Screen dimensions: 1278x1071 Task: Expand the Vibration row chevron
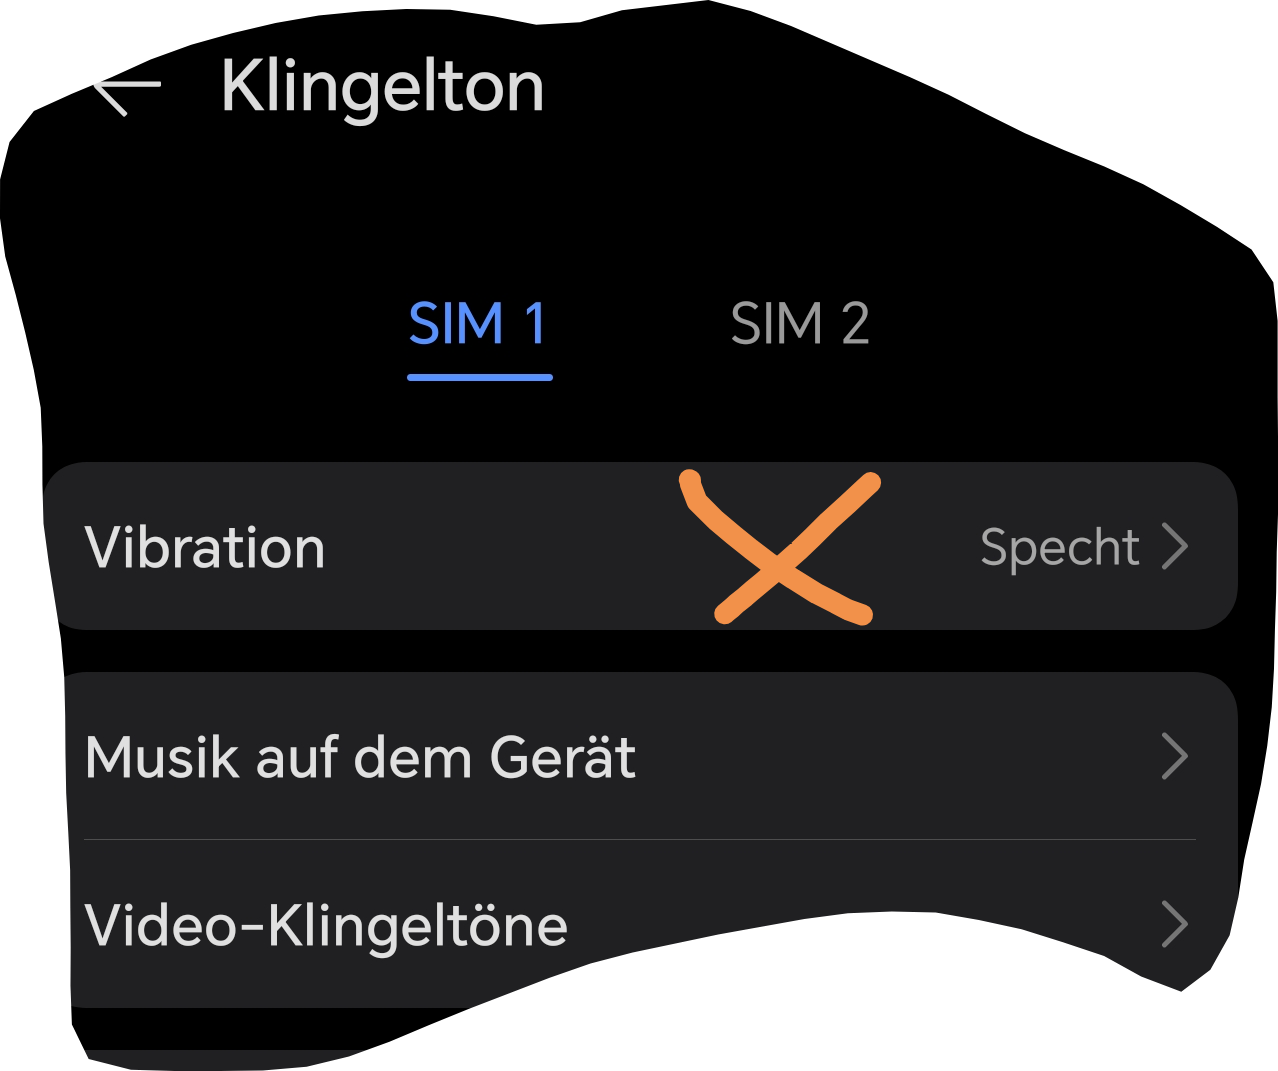click(x=1175, y=547)
